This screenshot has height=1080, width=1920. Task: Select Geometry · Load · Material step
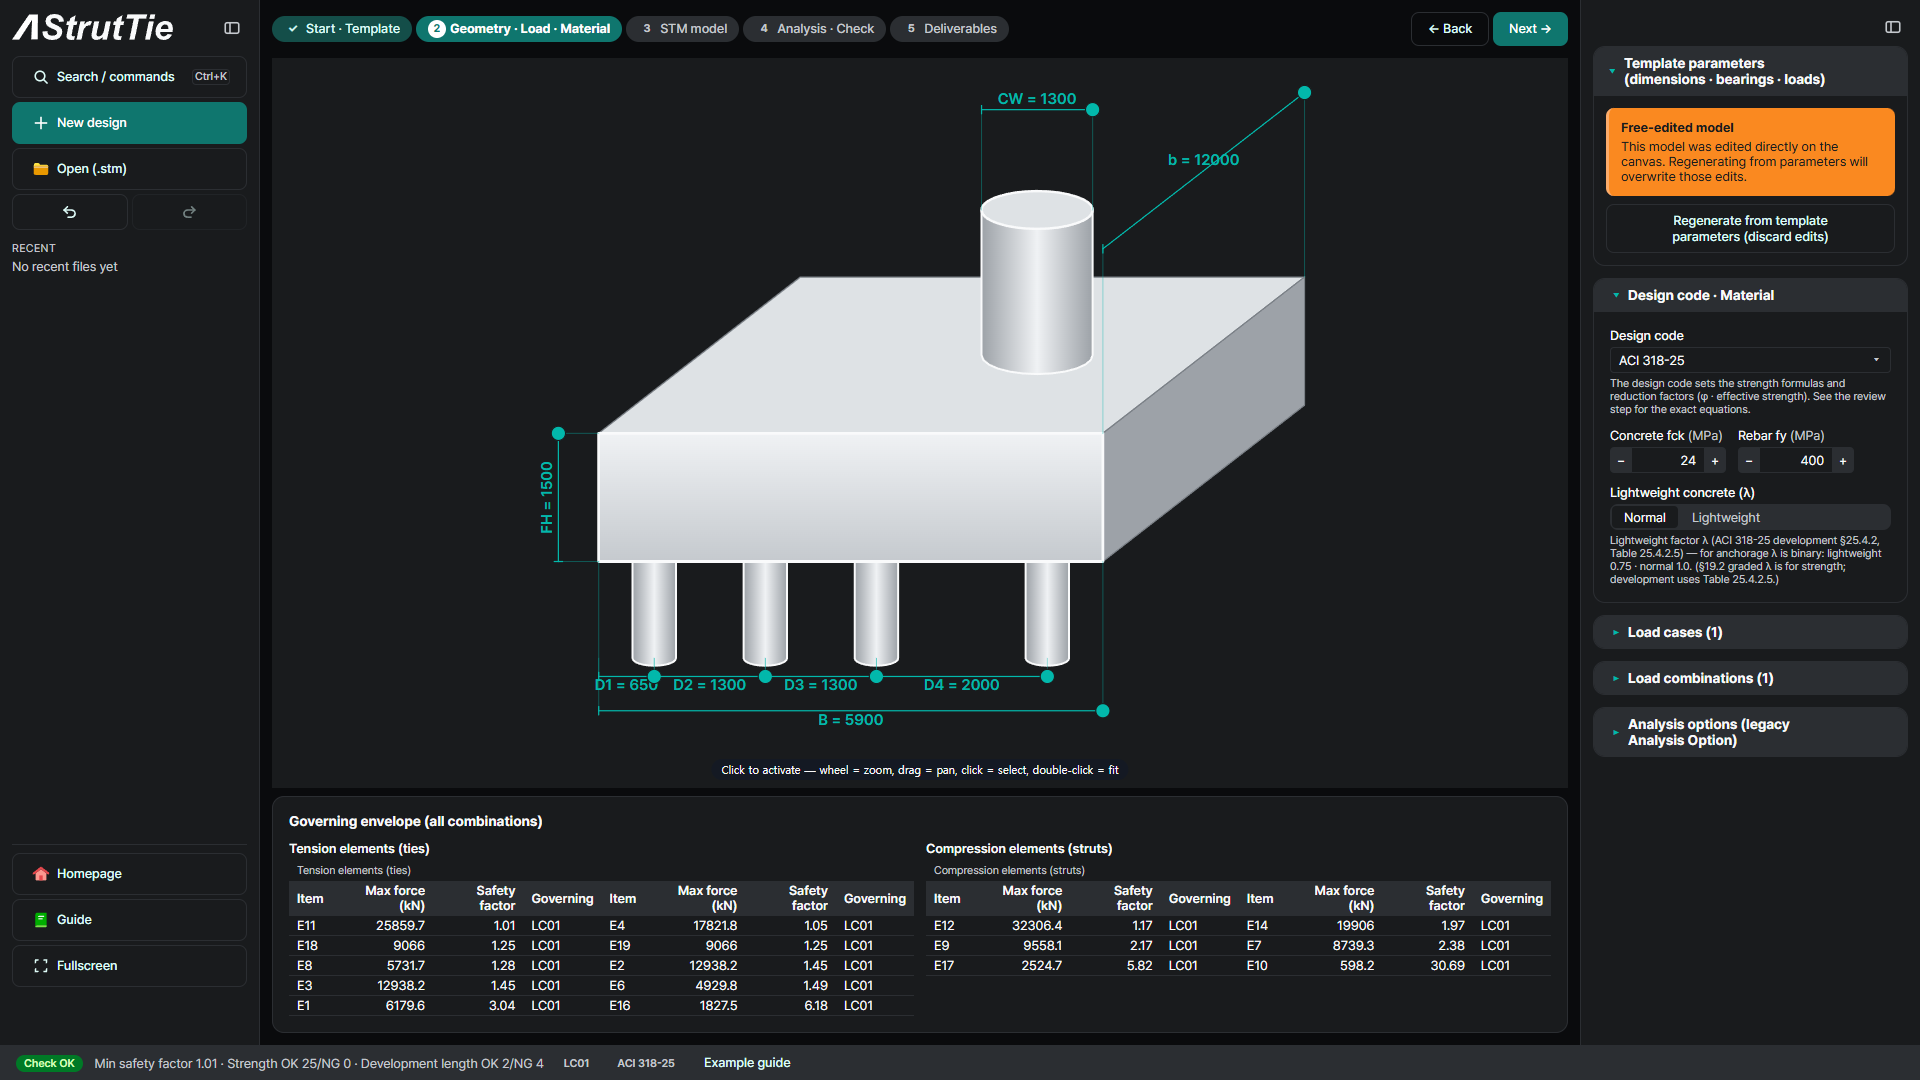[519, 29]
